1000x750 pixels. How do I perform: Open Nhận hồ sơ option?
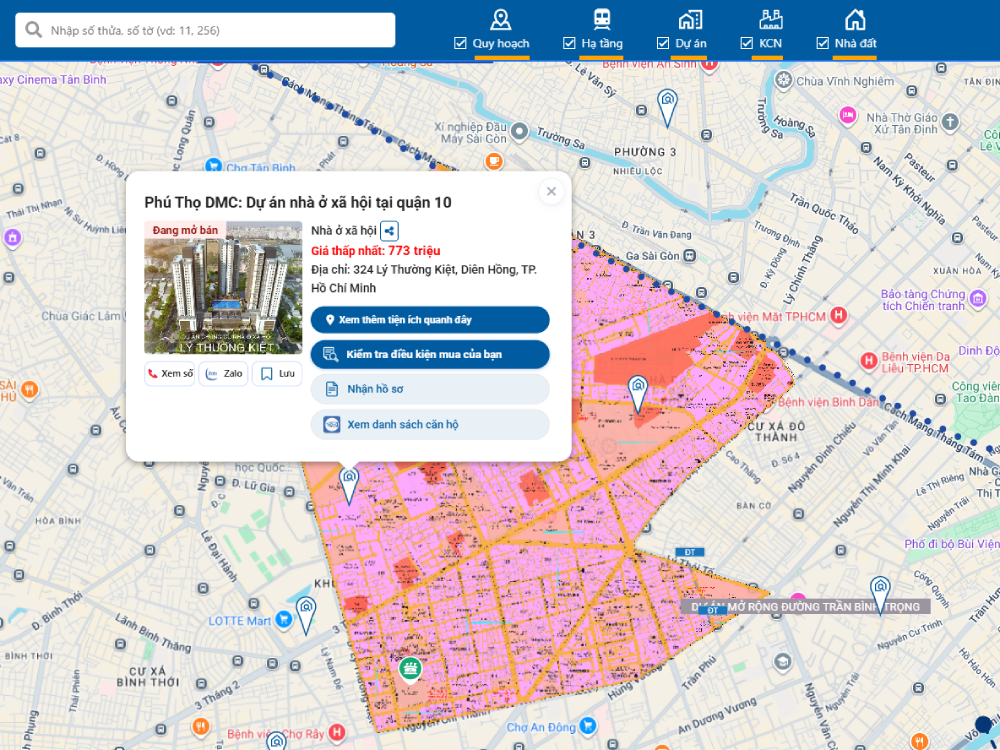430,389
